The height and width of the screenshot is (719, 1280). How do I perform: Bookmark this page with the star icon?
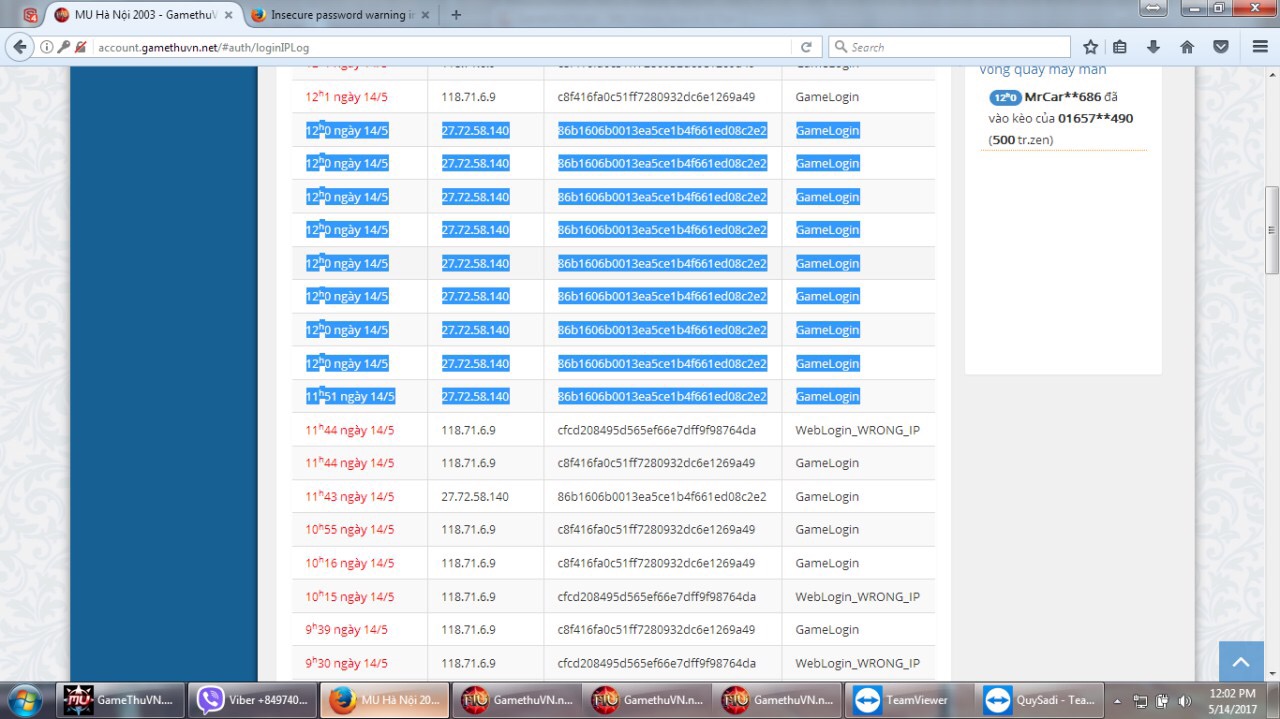click(x=1090, y=47)
